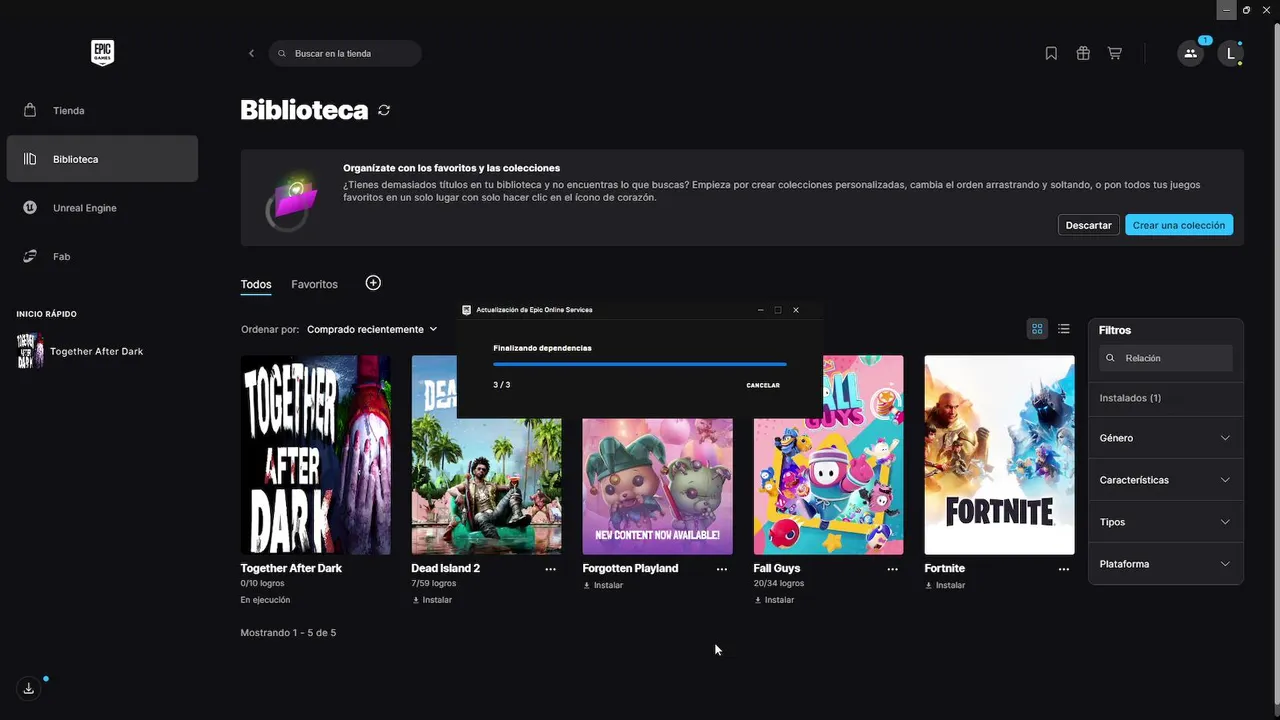This screenshot has width=1280, height=720.
Task: Click Crear una colección button
Action: [1179, 225]
